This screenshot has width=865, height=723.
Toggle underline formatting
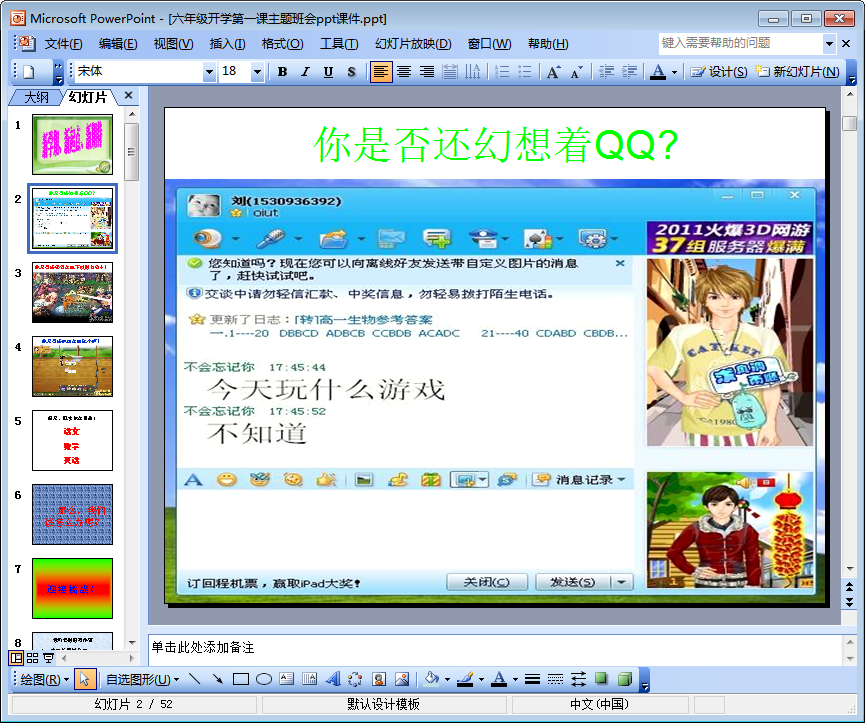(328, 72)
